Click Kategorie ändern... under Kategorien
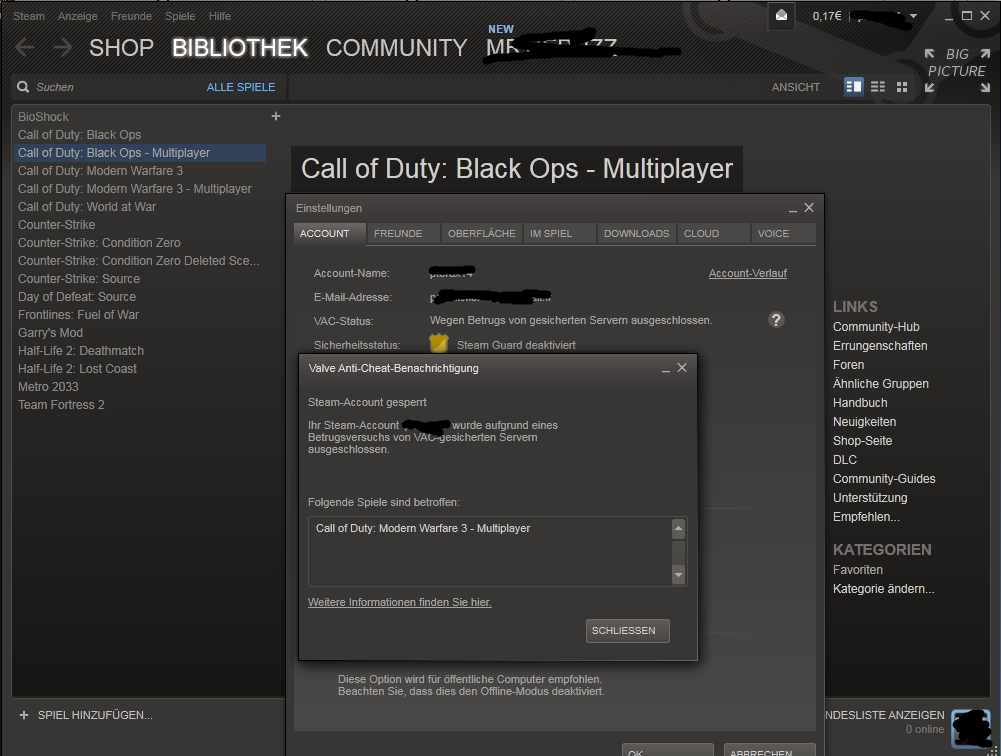The height and width of the screenshot is (756, 1001). pos(883,589)
